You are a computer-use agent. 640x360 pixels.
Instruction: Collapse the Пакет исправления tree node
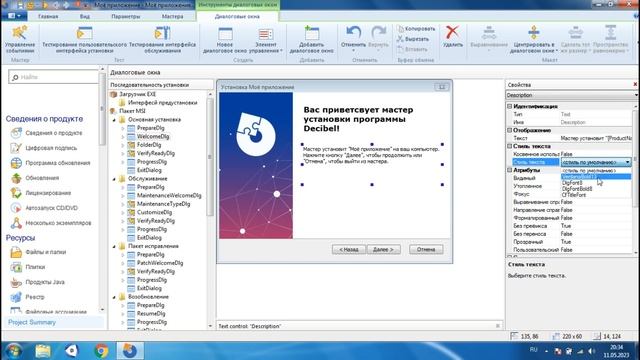(114, 247)
